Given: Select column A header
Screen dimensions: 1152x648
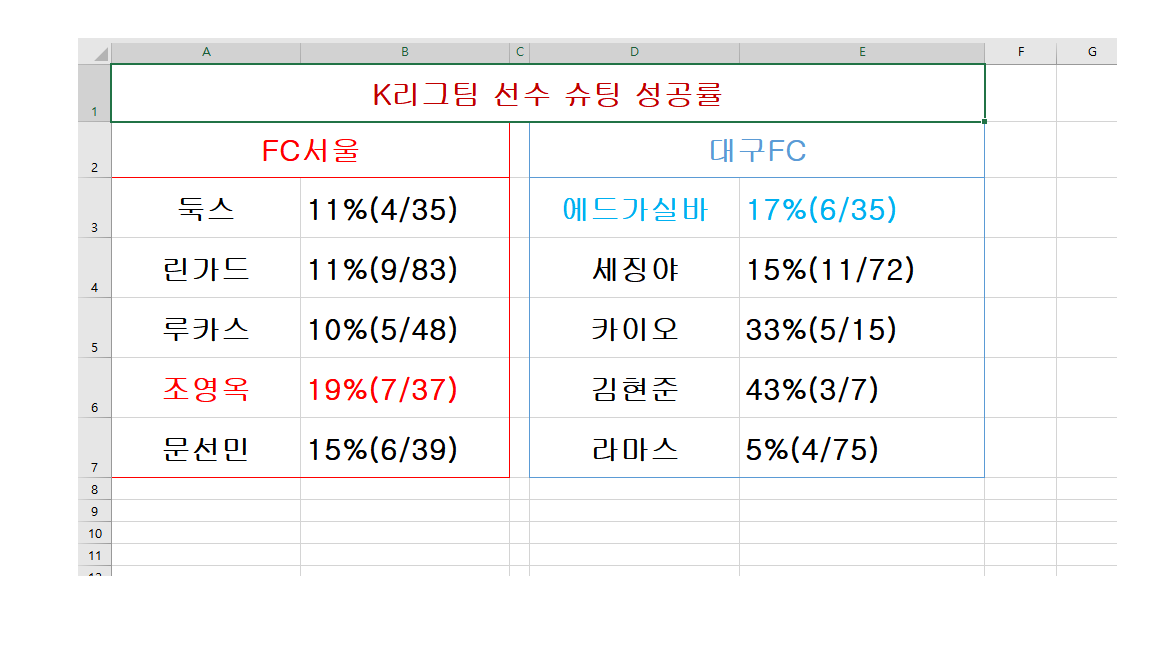Looking at the screenshot, I should coord(206,52).
